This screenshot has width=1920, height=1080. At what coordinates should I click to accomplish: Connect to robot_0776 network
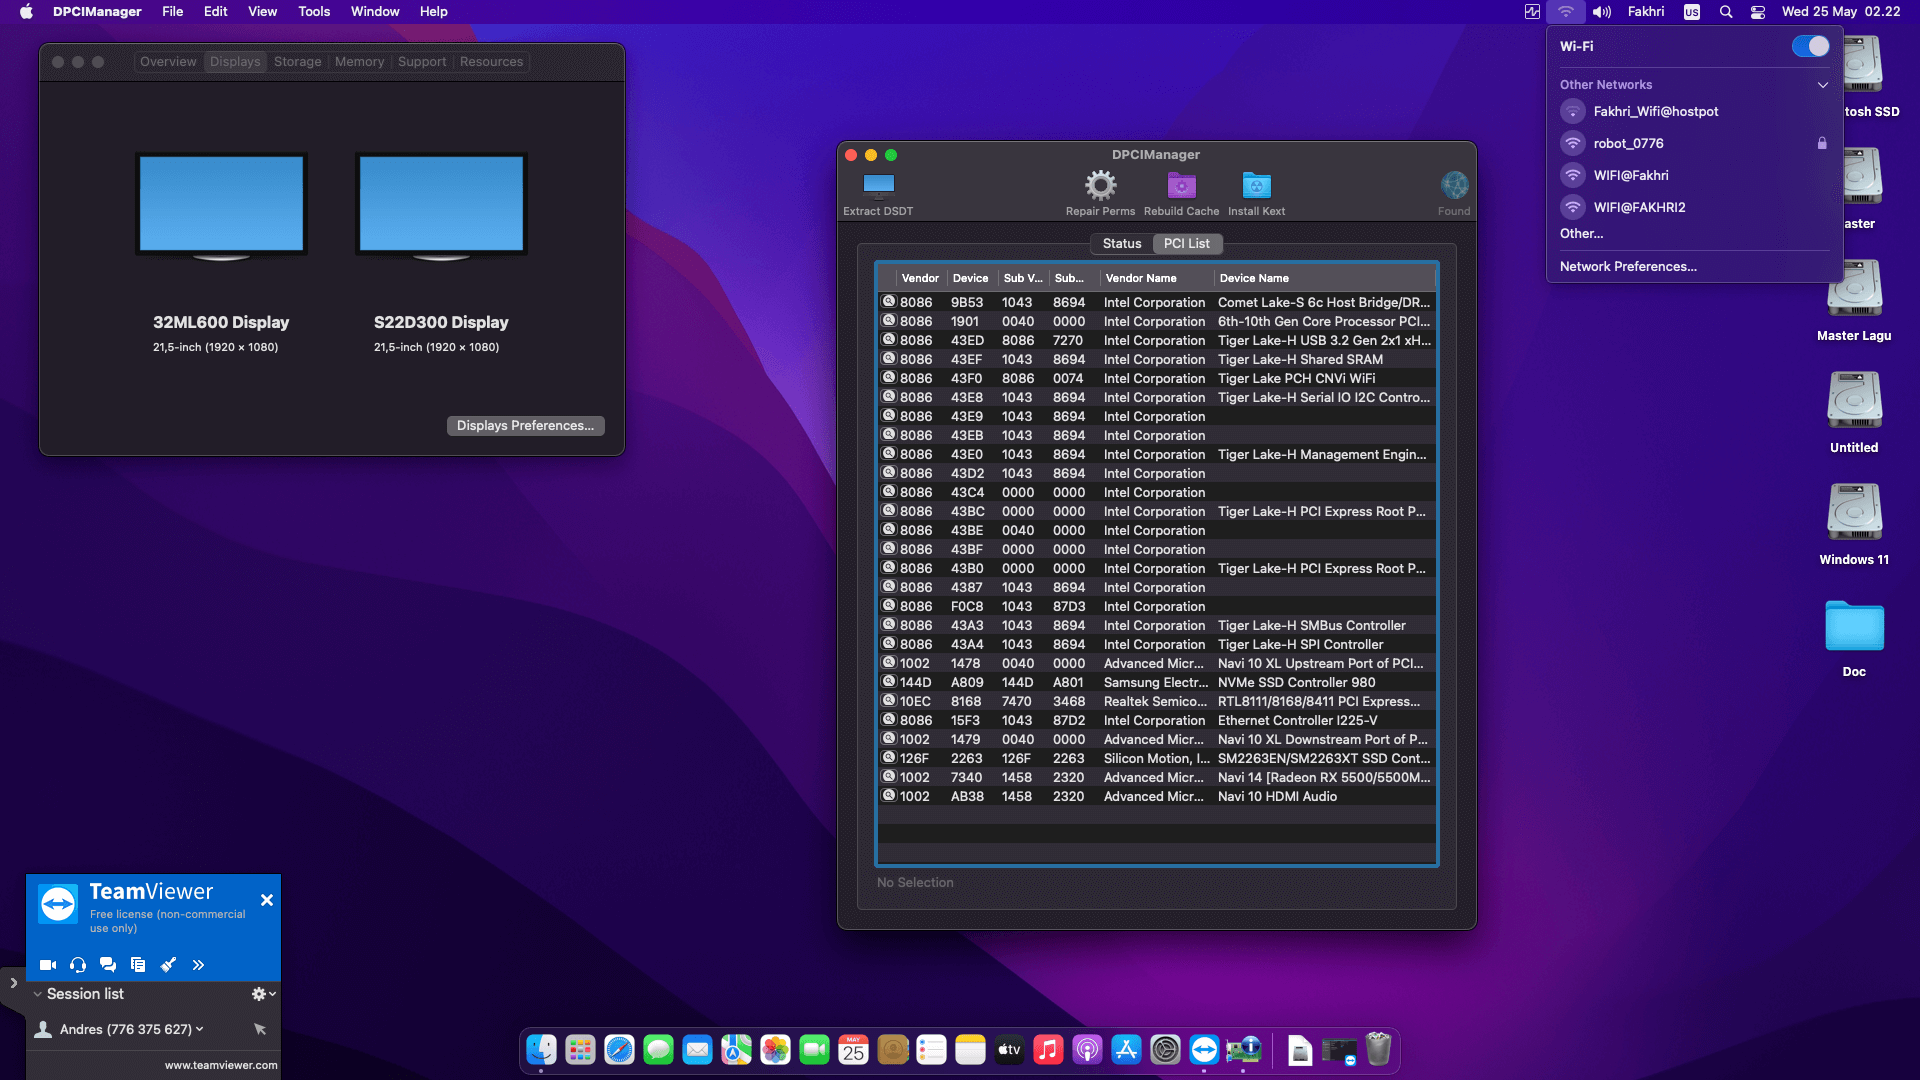tap(1694, 143)
